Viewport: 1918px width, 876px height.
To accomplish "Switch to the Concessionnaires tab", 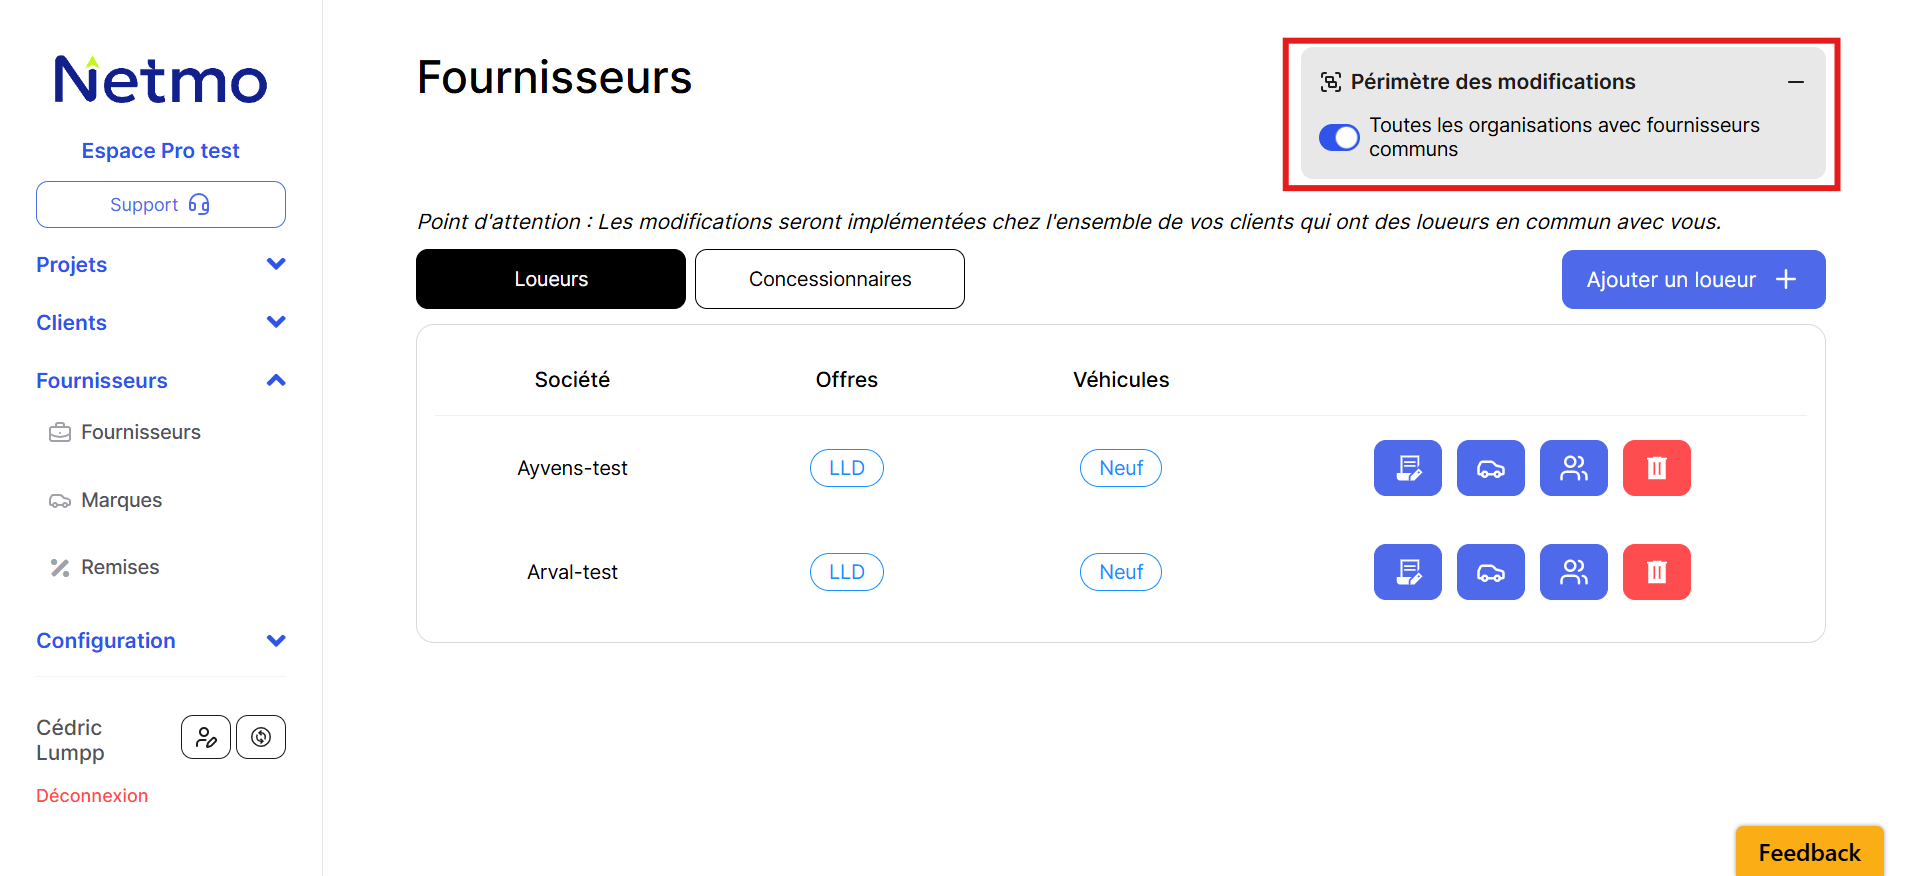I will 829,279.
